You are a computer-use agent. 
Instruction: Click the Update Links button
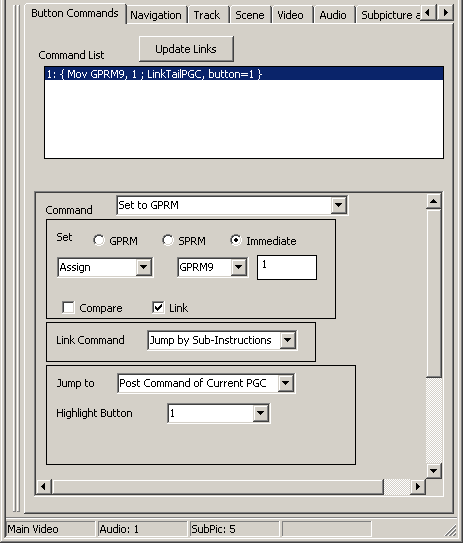[186, 49]
